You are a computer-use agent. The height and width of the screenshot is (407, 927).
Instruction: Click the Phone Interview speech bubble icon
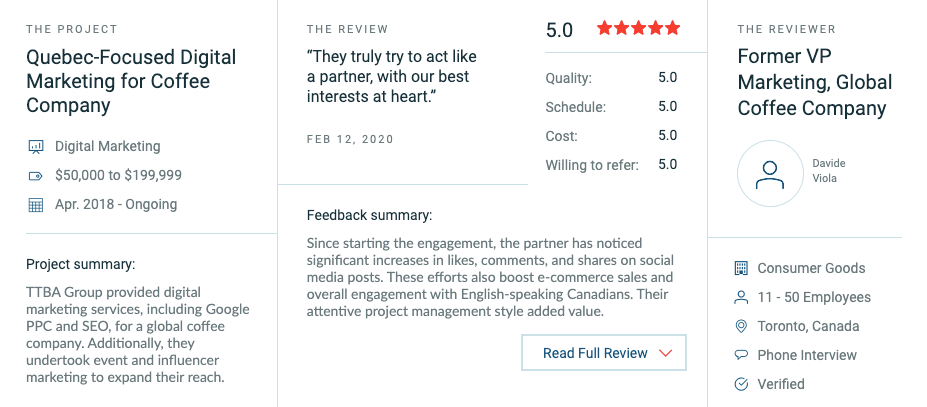click(741, 355)
